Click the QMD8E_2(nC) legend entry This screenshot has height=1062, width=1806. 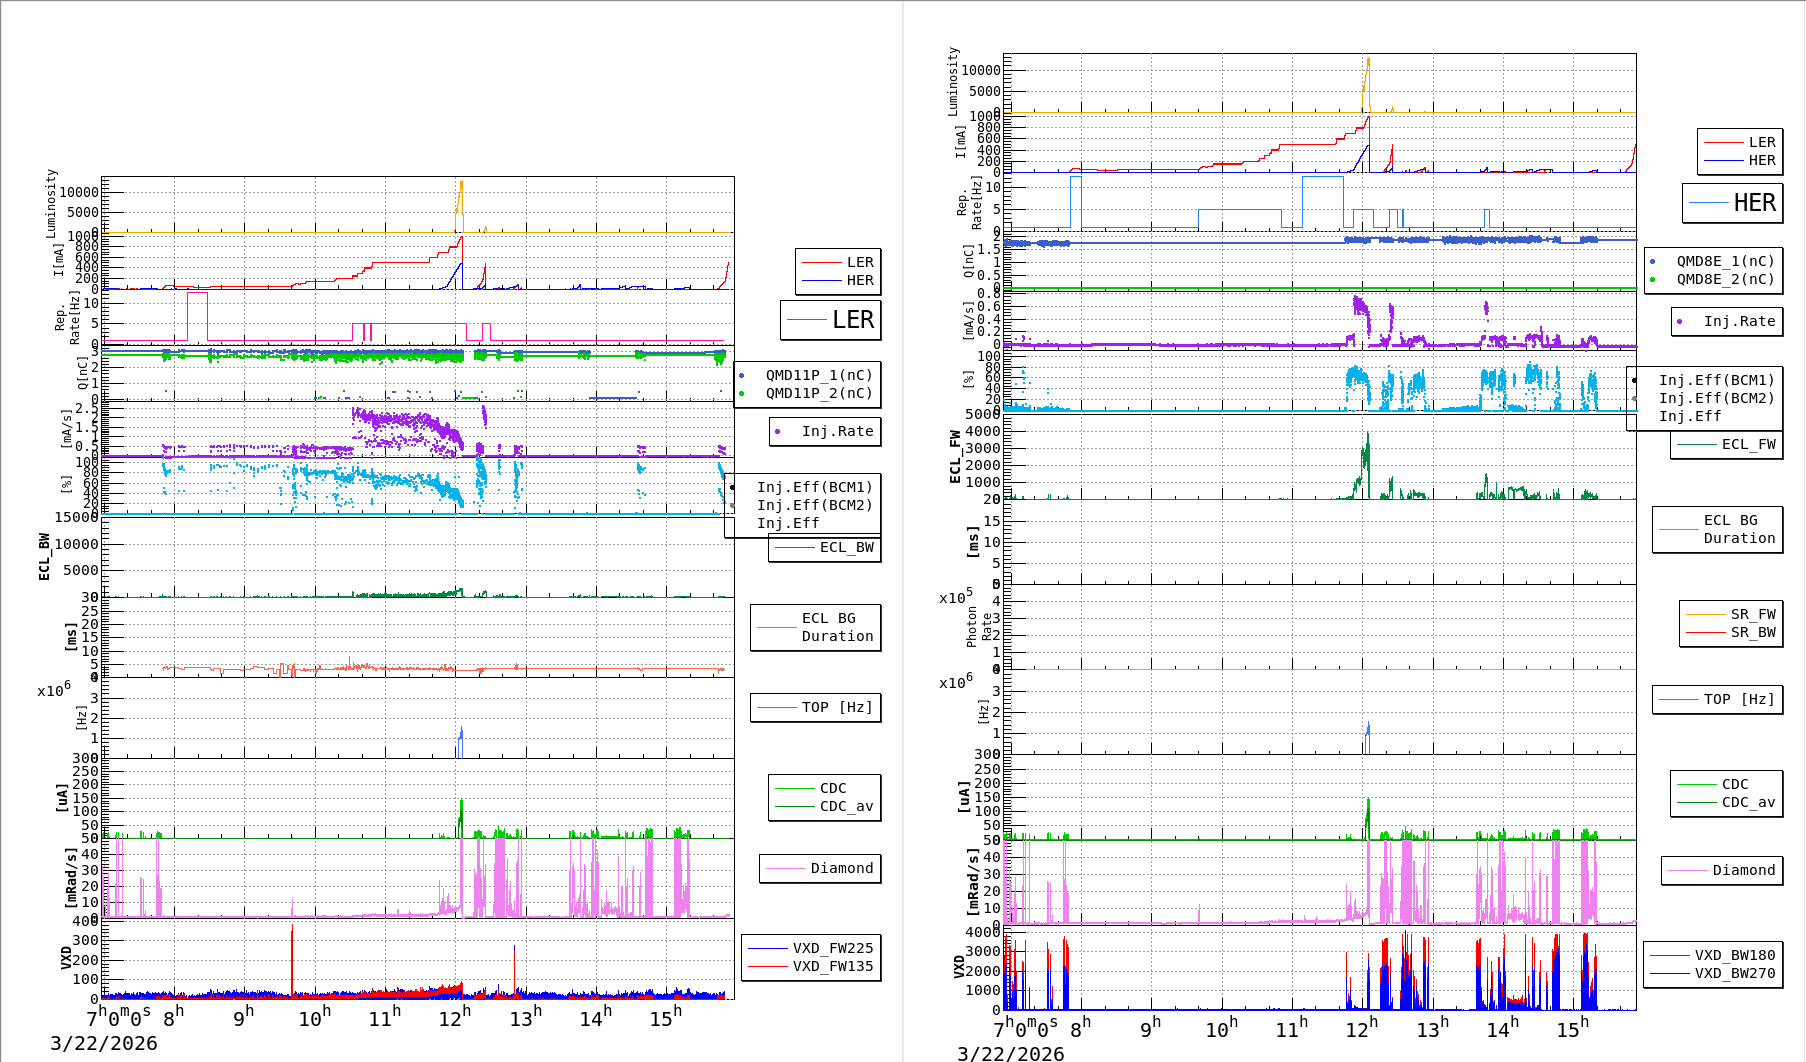point(1724,279)
